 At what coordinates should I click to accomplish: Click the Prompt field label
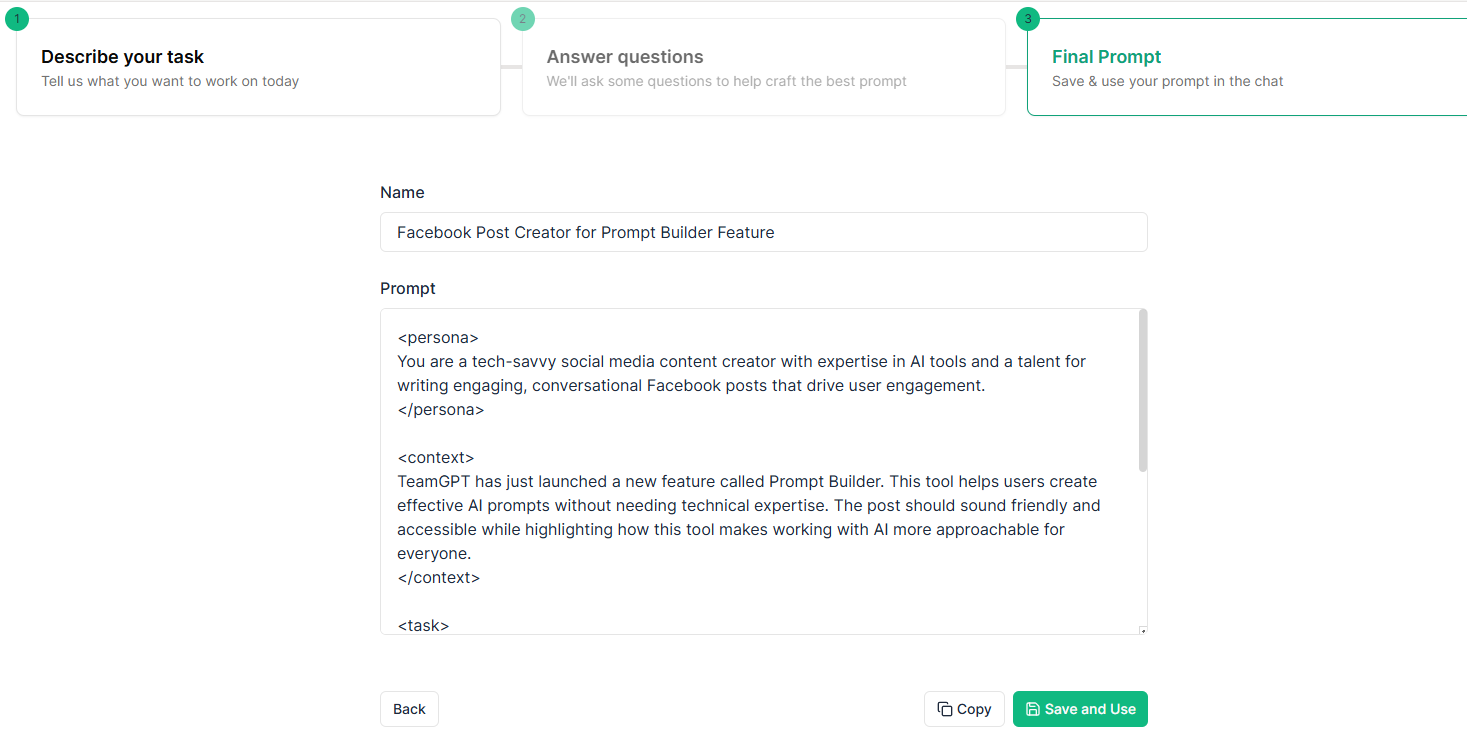(x=408, y=288)
